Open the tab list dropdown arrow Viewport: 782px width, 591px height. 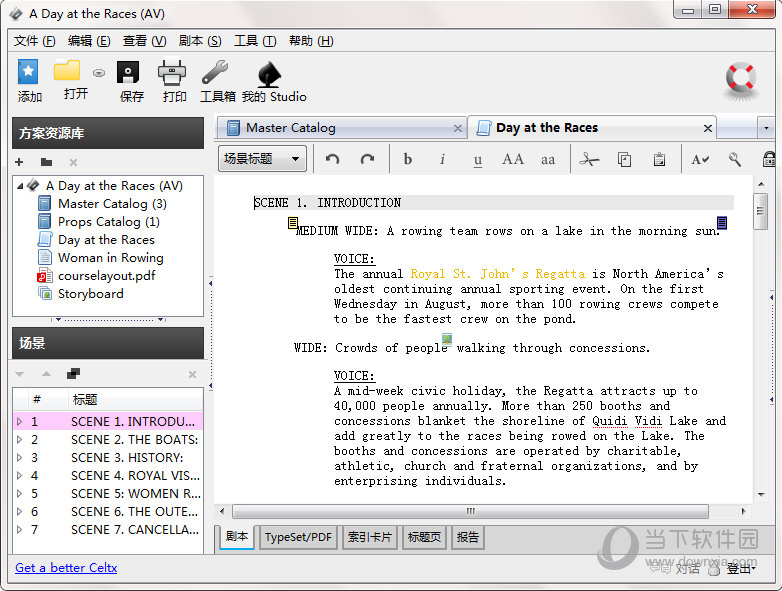click(x=767, y=128)
